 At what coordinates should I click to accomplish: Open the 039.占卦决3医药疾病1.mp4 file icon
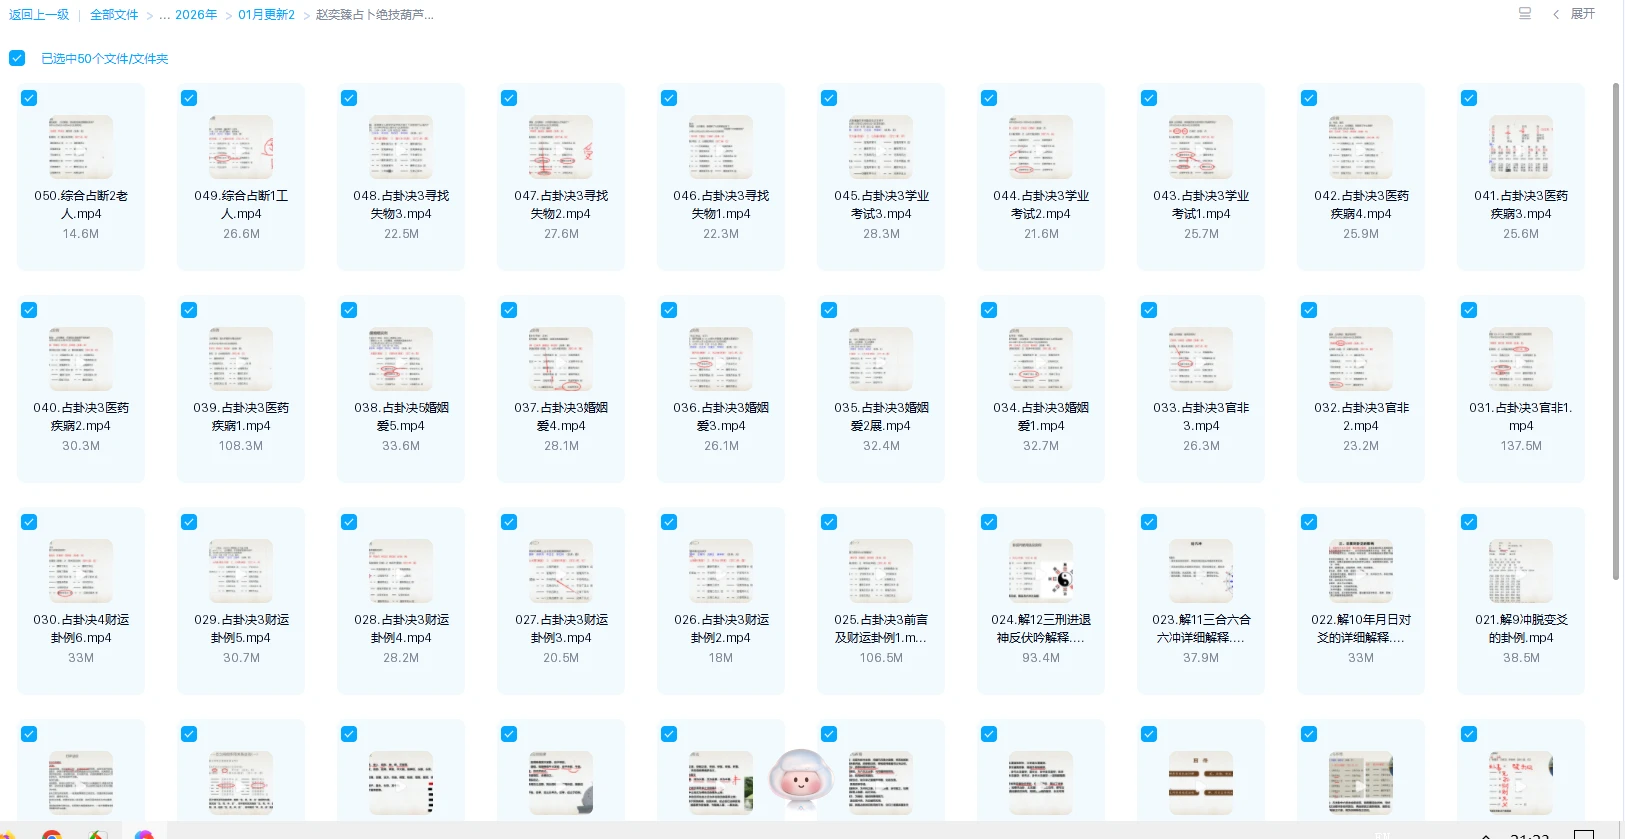241,359
